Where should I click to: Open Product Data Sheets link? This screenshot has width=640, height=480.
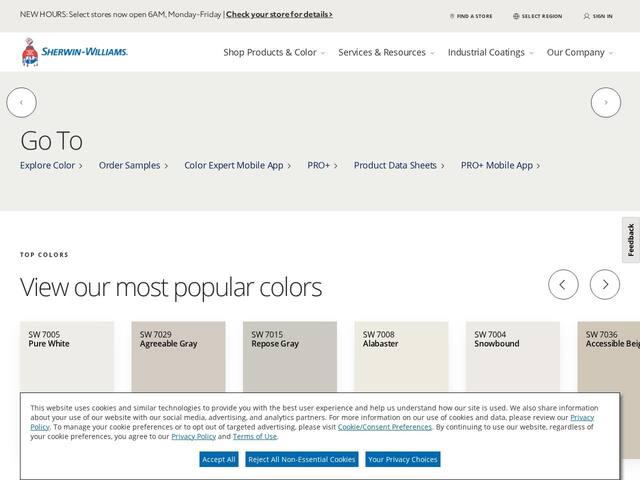pos(399,165)
